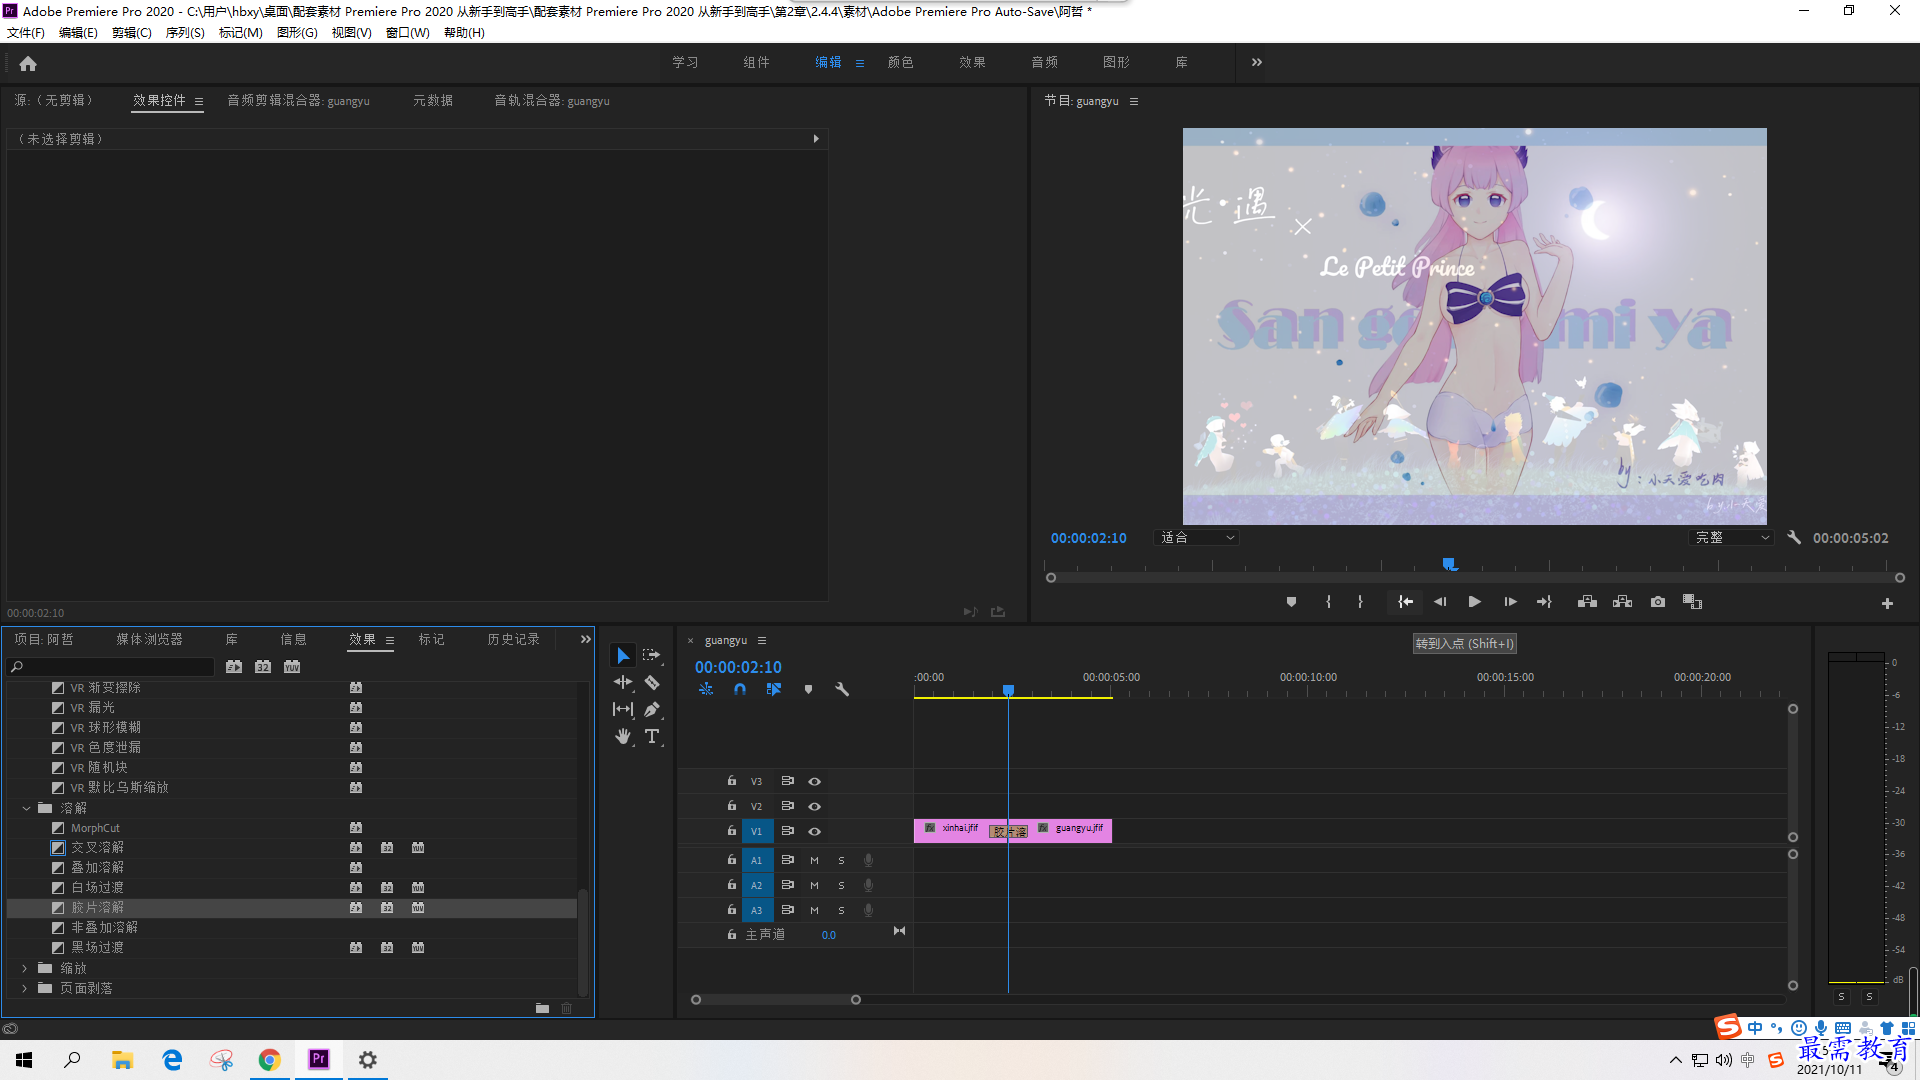
Task: Open the 节目 guangyu panel menu
Action: [1134, 101]
